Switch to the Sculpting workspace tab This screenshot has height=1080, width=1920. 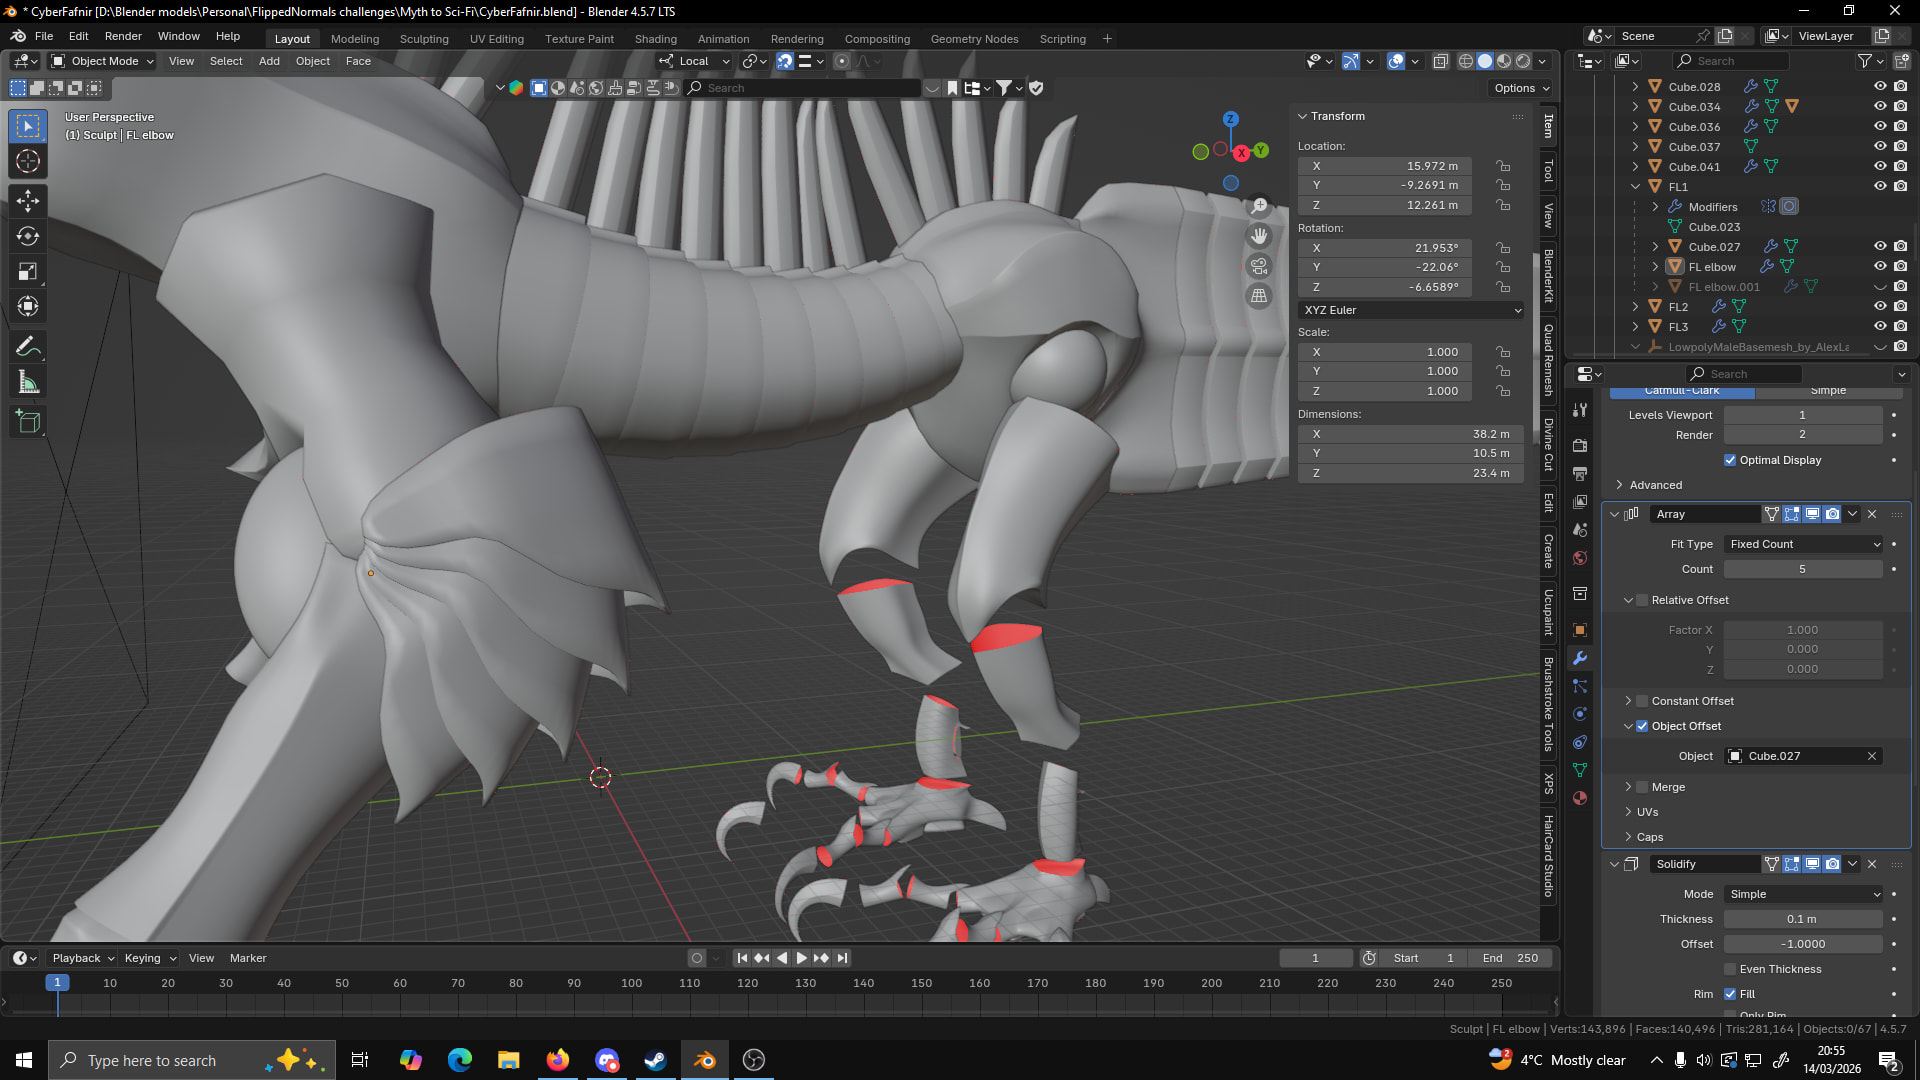click(x=424, y=39)
